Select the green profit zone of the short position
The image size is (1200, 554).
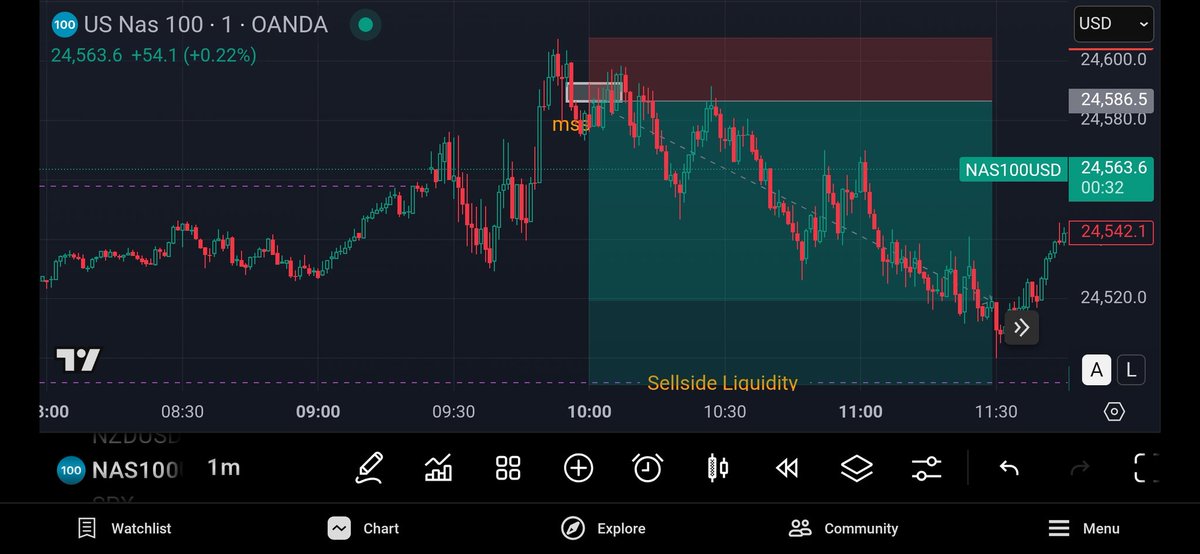790,242
